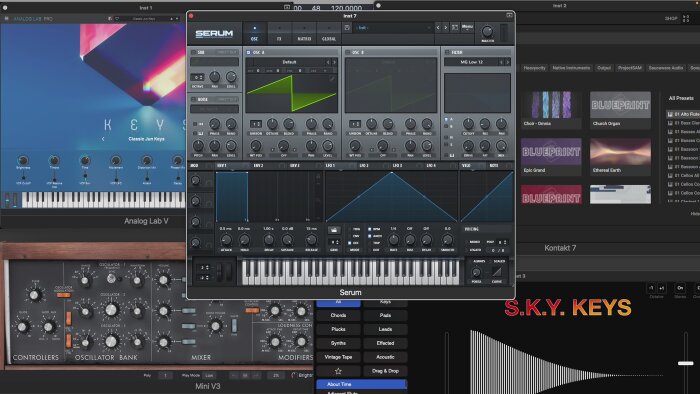The width and height of the screenshot is (700, 394).
Task: Open the Ethereal Earth thumbnail in Kontakt
Action: coord(620,156)
